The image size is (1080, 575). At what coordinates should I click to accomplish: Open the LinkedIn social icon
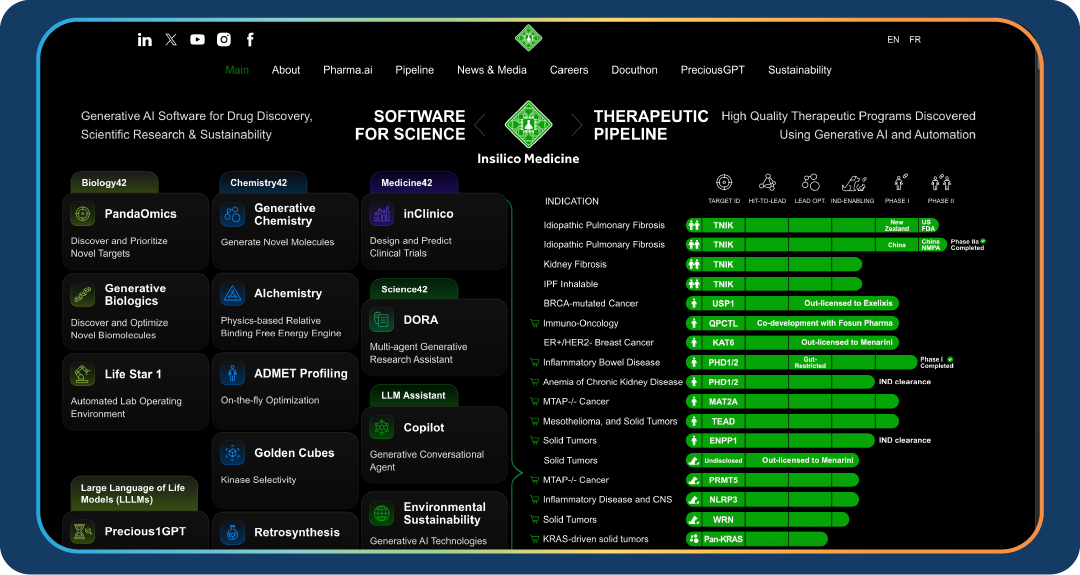(x=145, y=40)
